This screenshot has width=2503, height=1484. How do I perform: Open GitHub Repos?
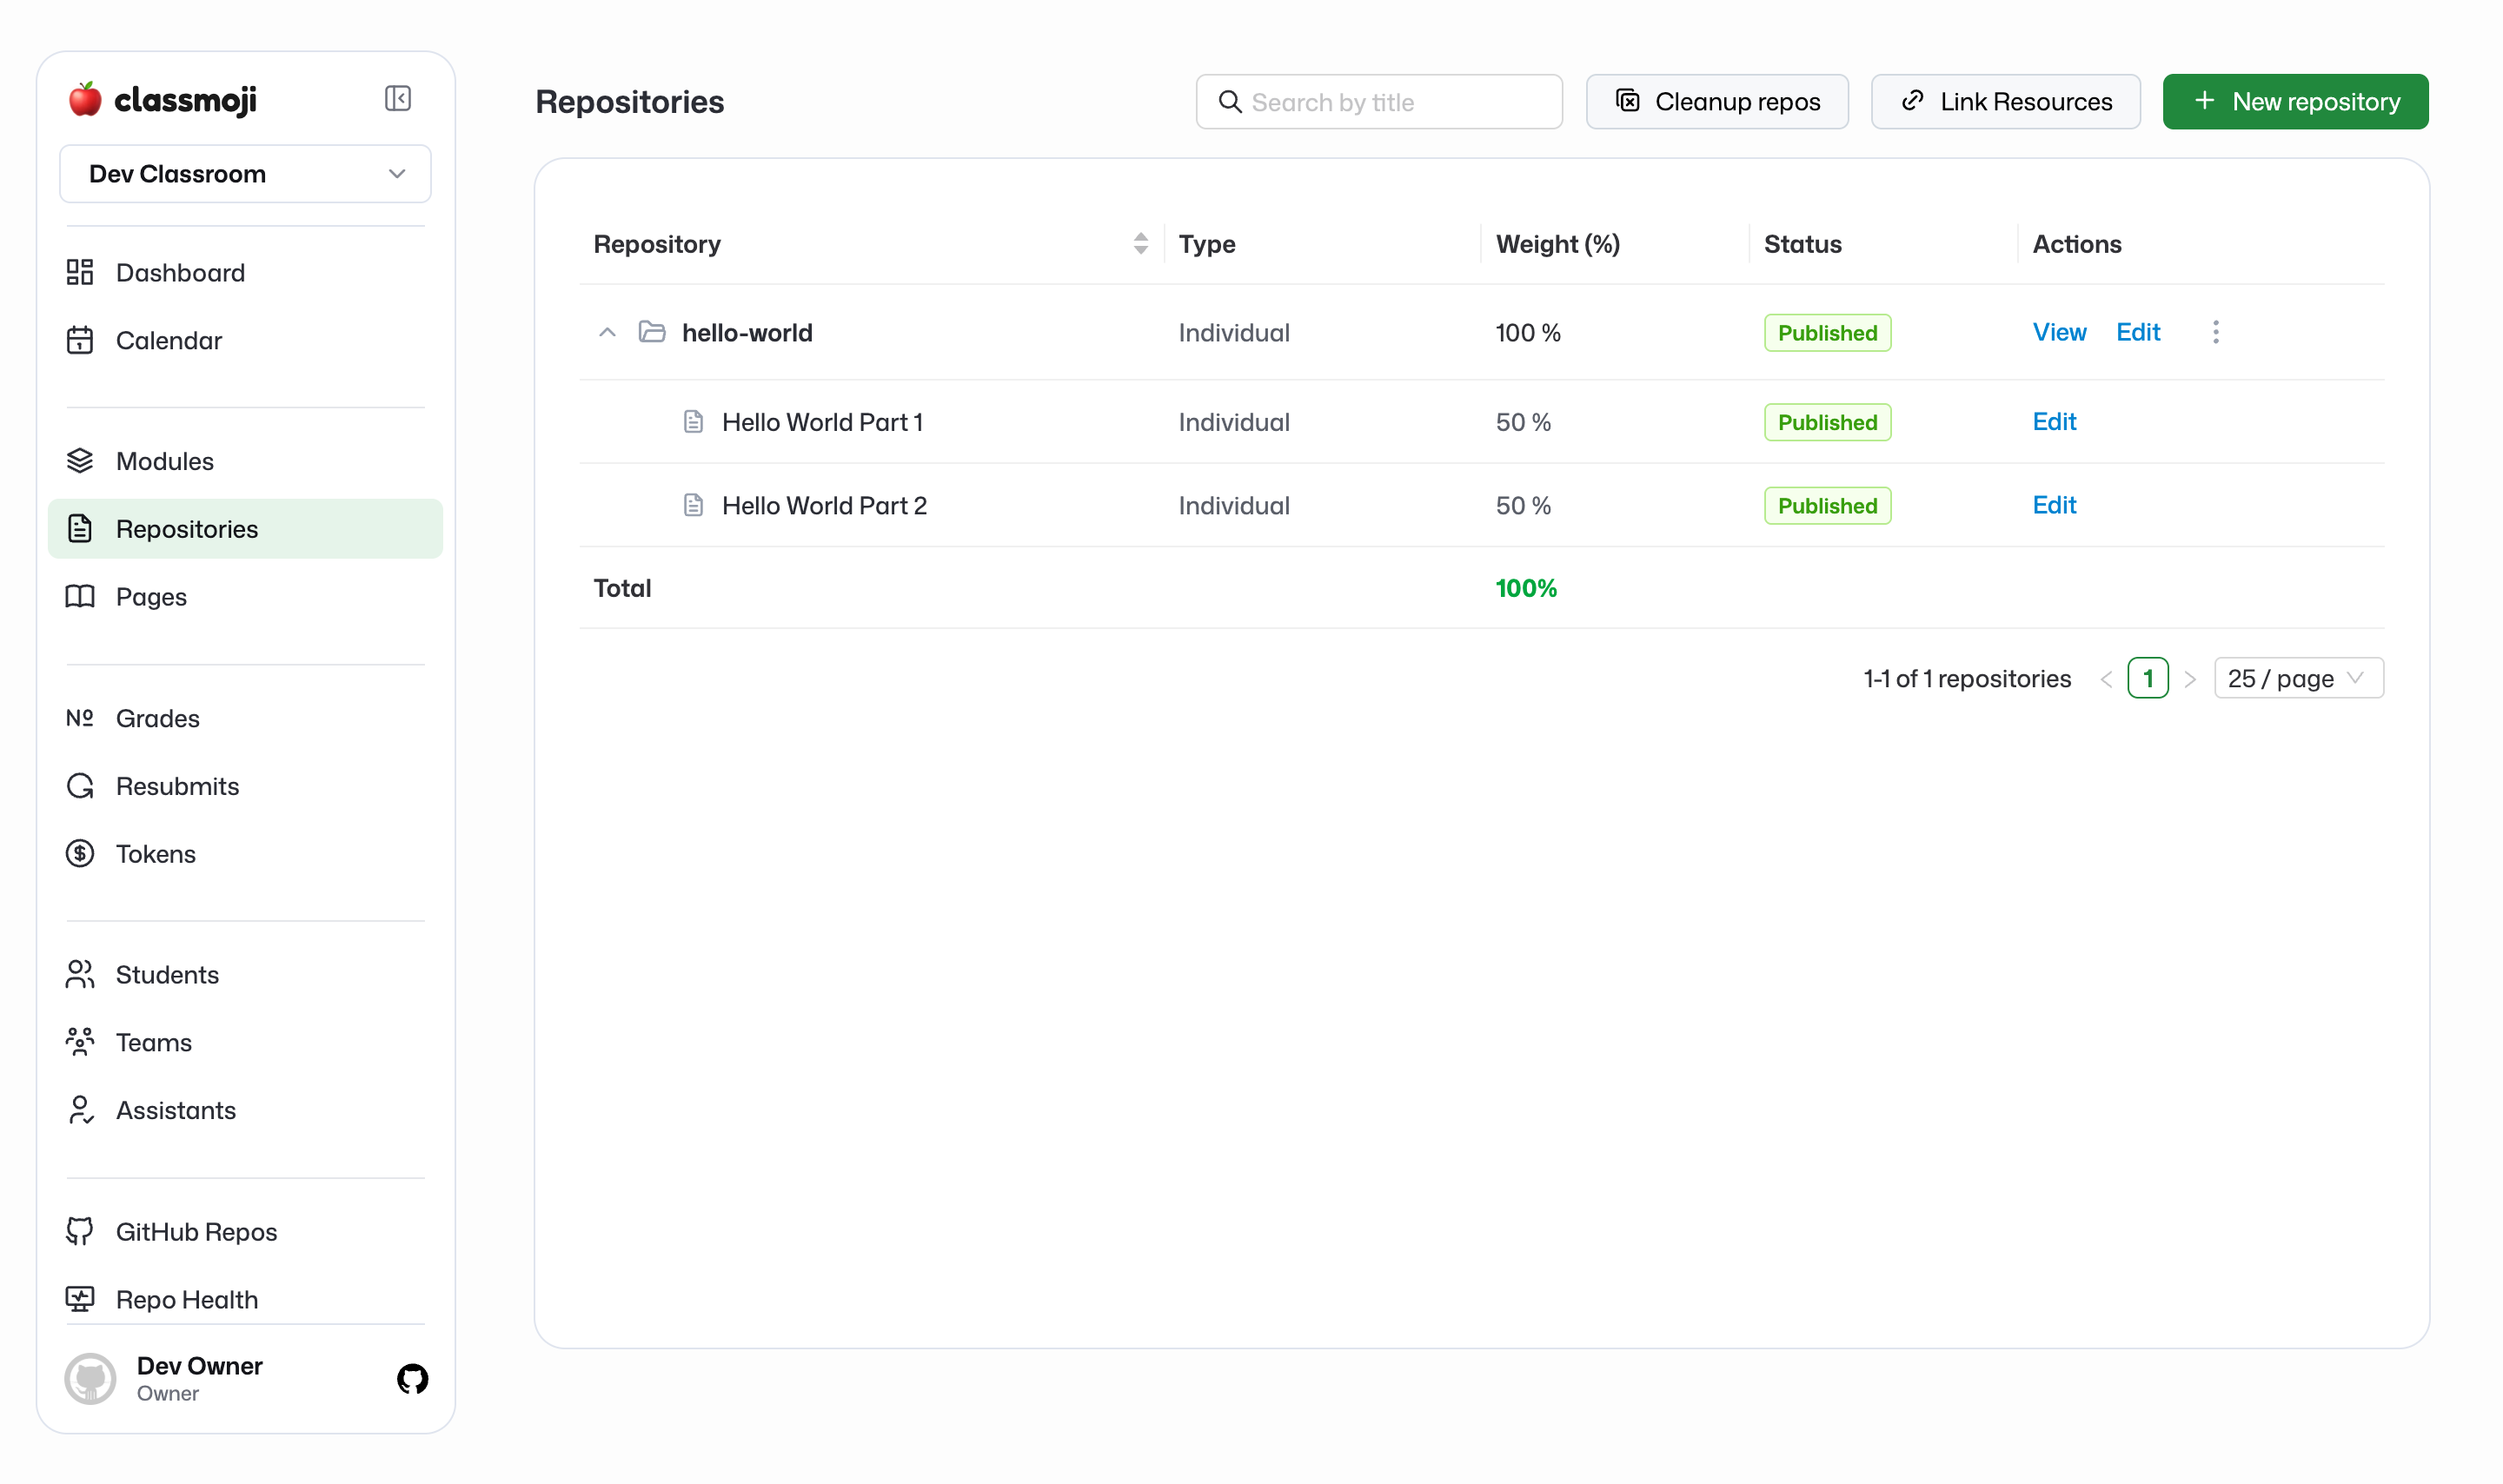pyautogui.click(x=245, y=1232)
